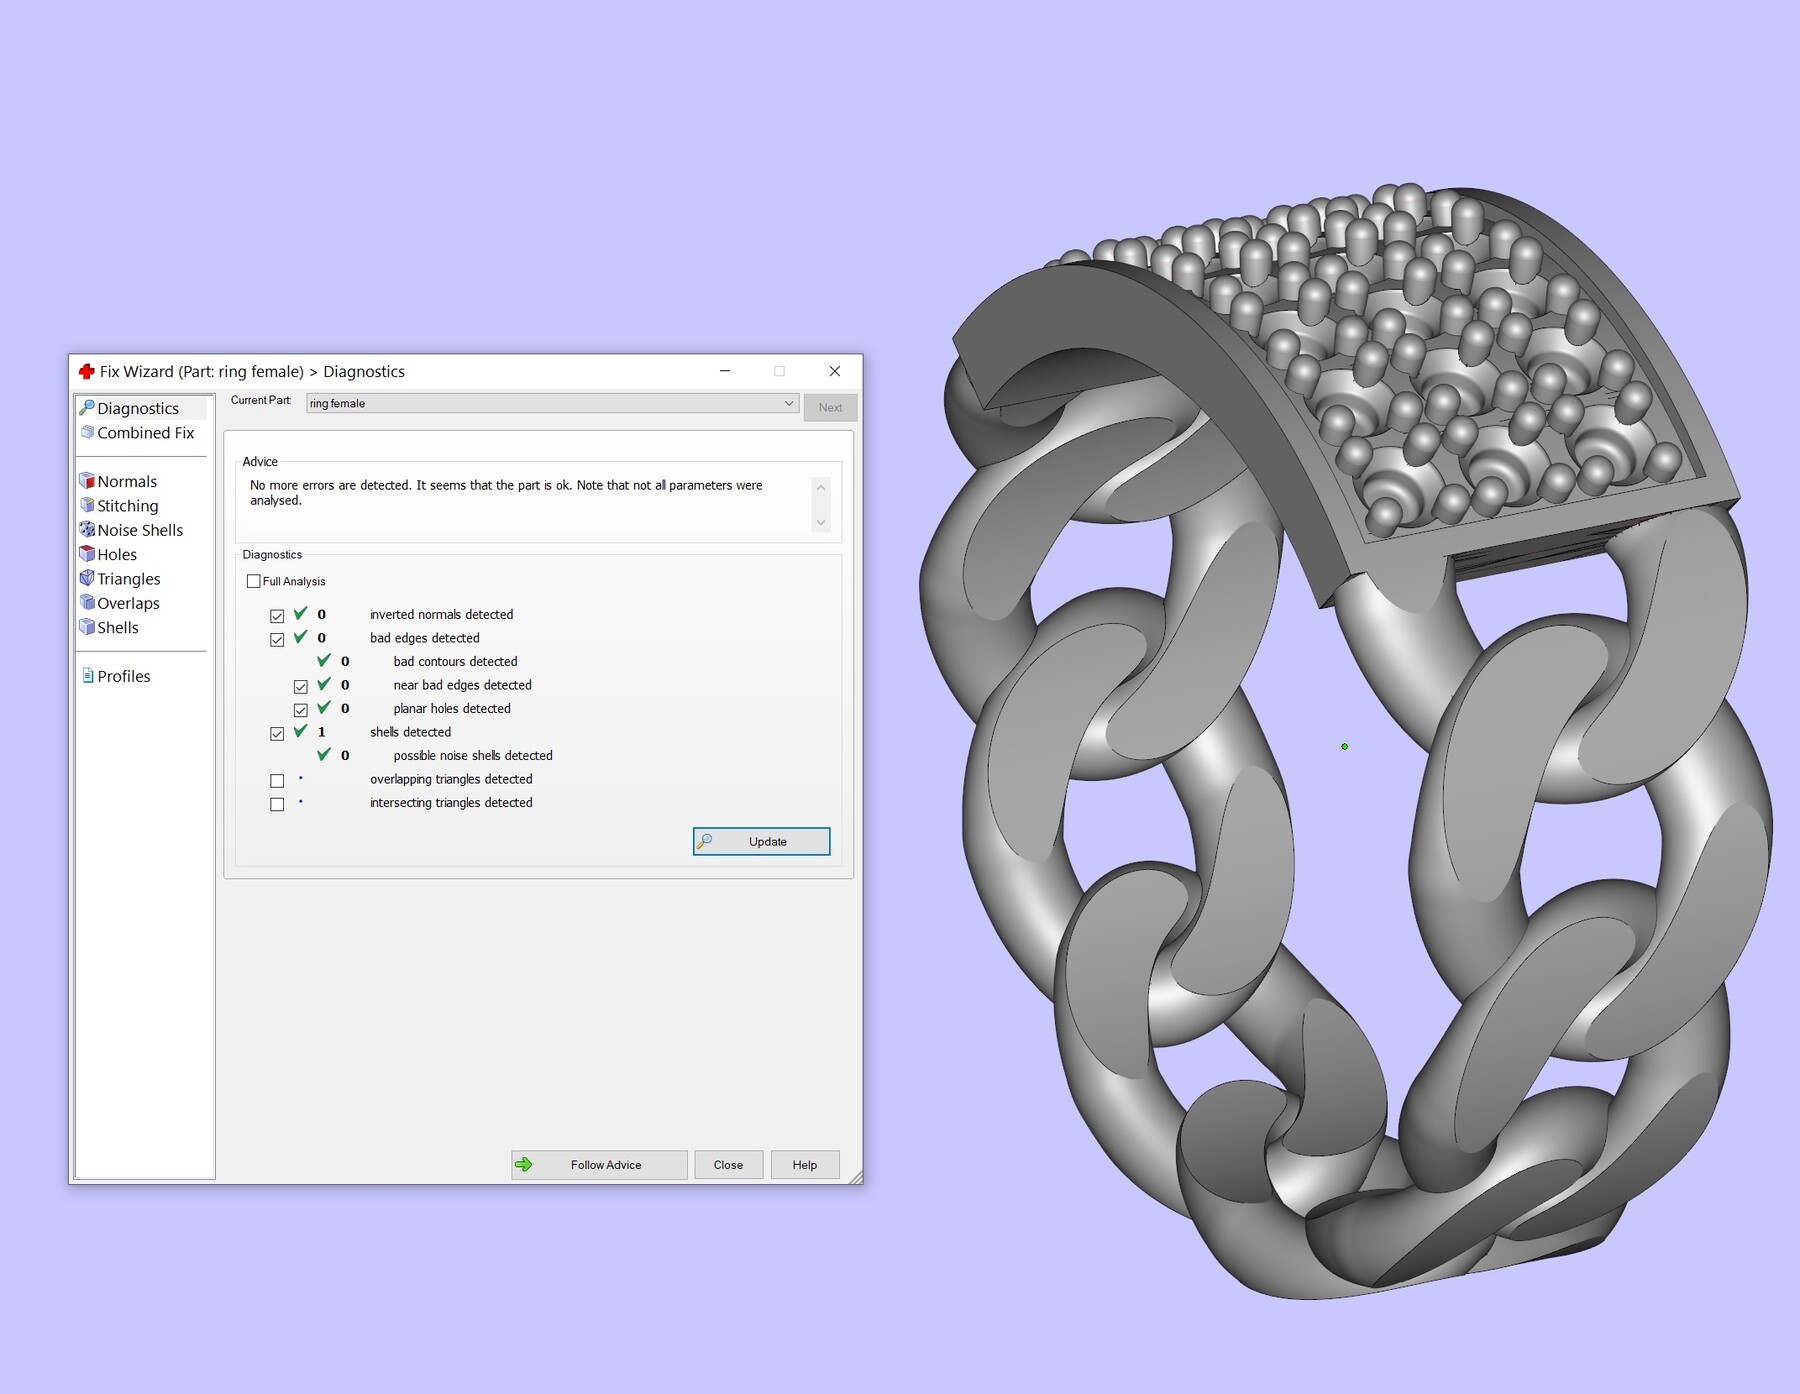This screenshot has height=1394, width=1800.
Task: Enable overlapping triangles detected check
Action: tap(277, 780)
